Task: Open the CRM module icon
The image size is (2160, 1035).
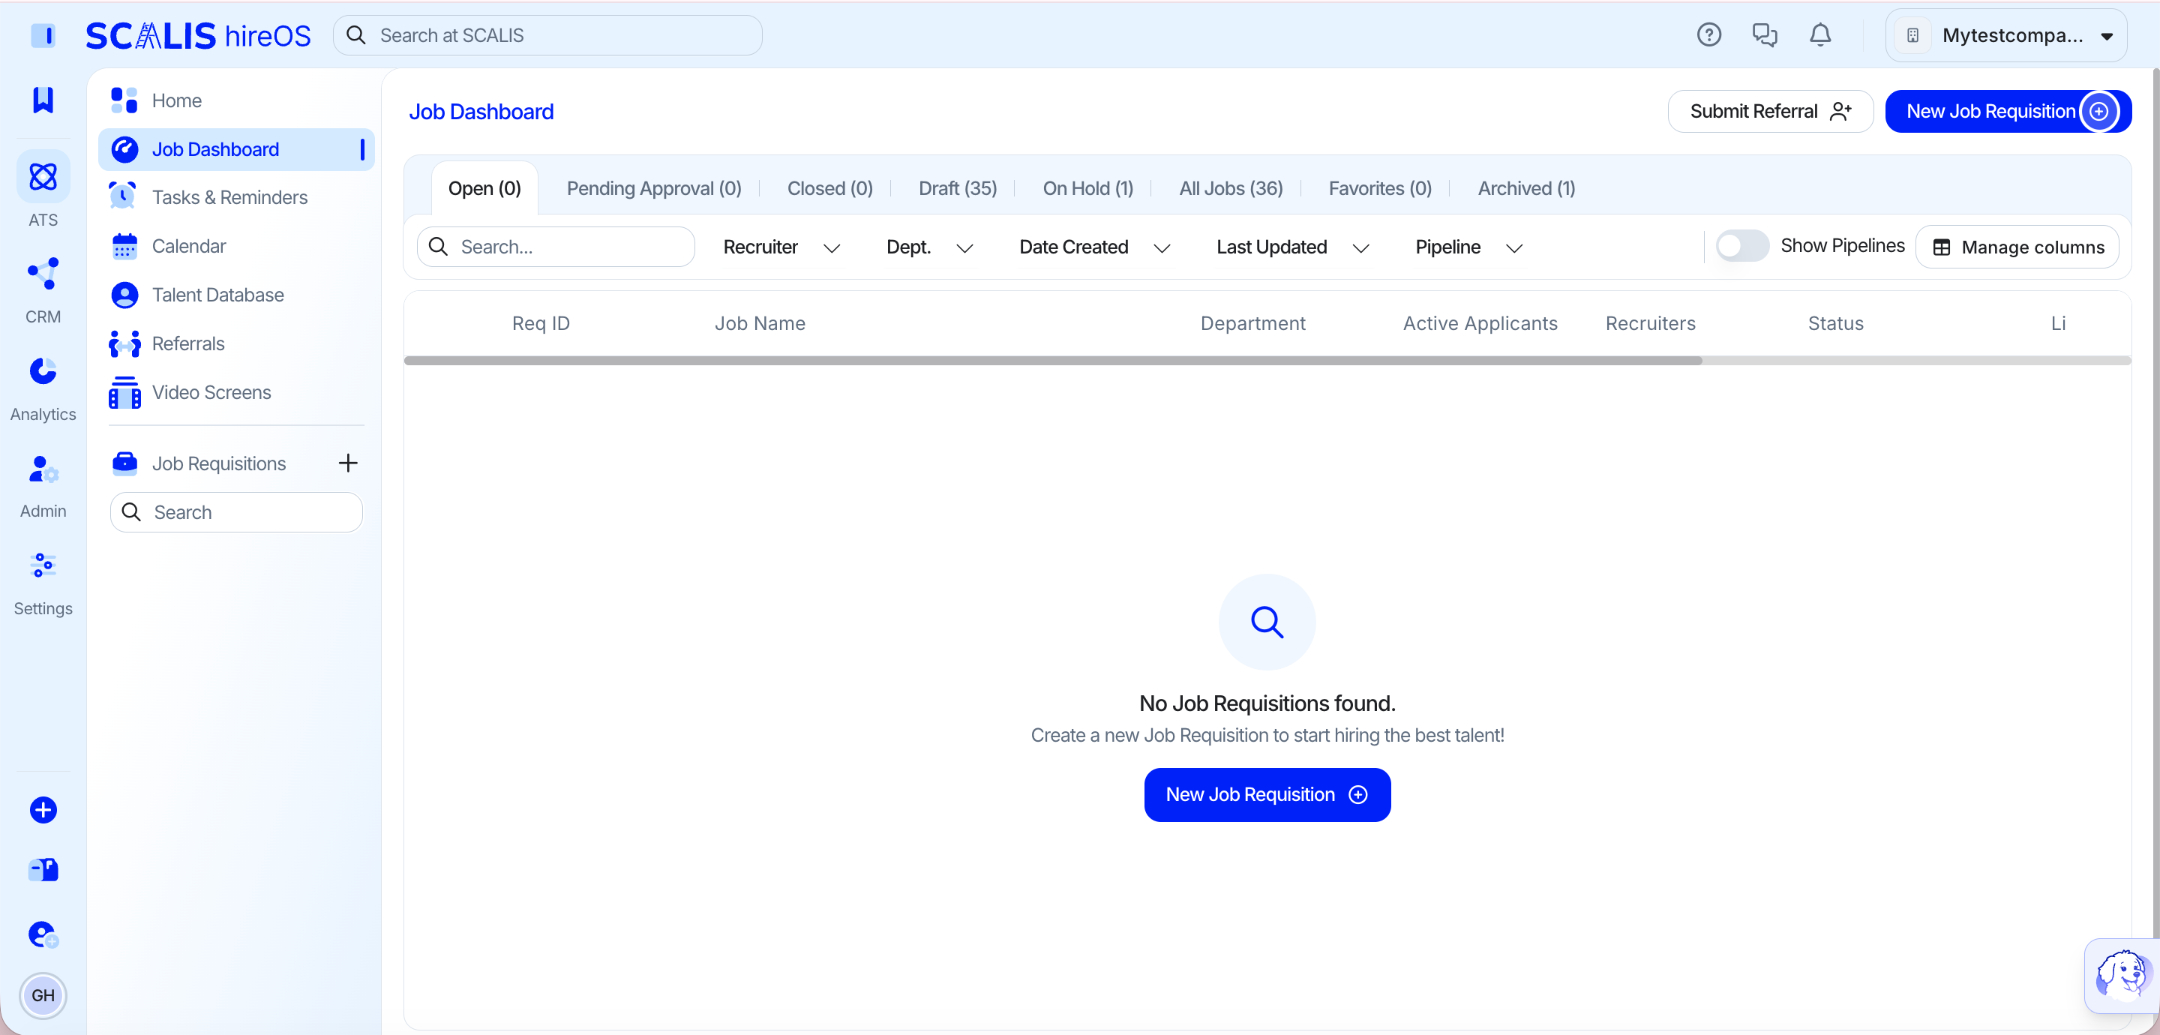Action: tap(43, 274)
